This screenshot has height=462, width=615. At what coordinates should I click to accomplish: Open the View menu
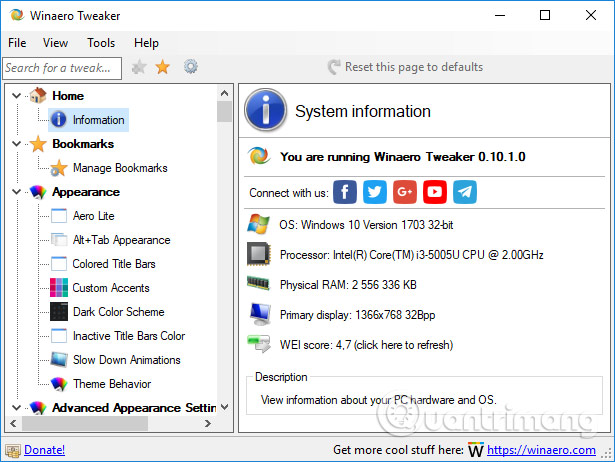(x=55, y=43)
